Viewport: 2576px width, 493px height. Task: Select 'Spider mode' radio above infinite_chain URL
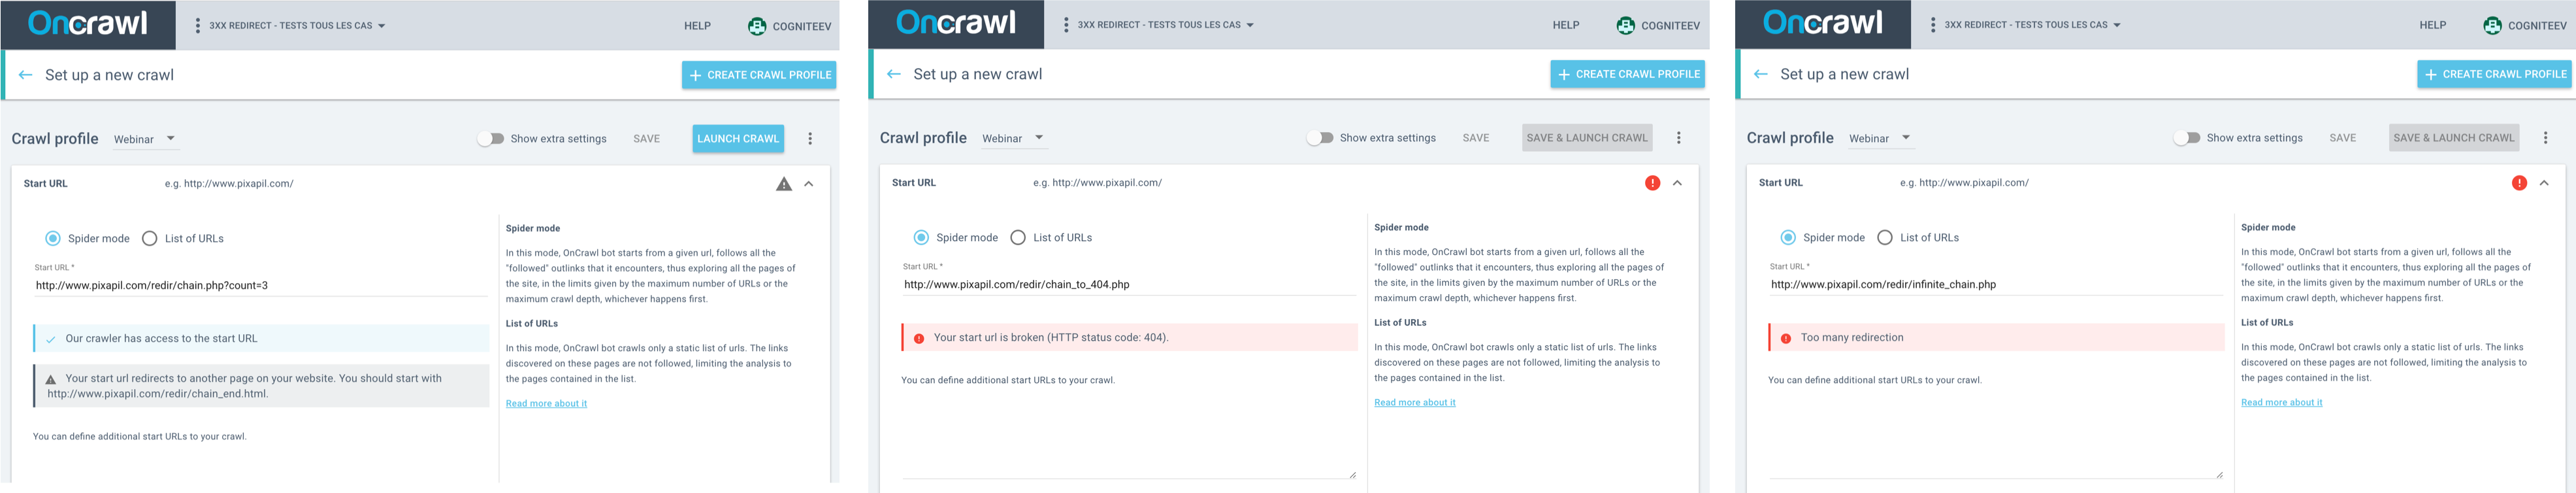[1788, 238]
